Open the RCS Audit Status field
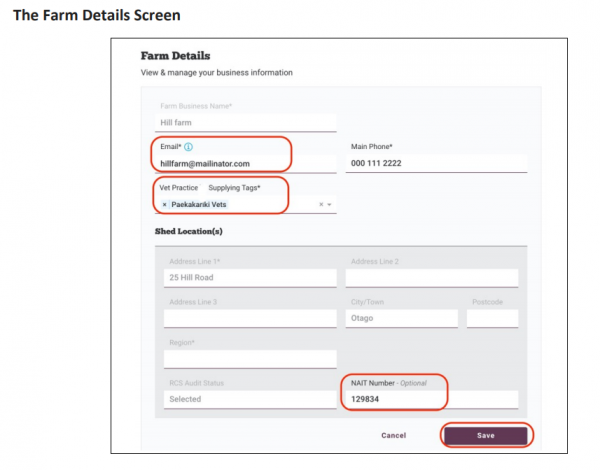Viewport: 600px width, 470px height. [250, 399]
